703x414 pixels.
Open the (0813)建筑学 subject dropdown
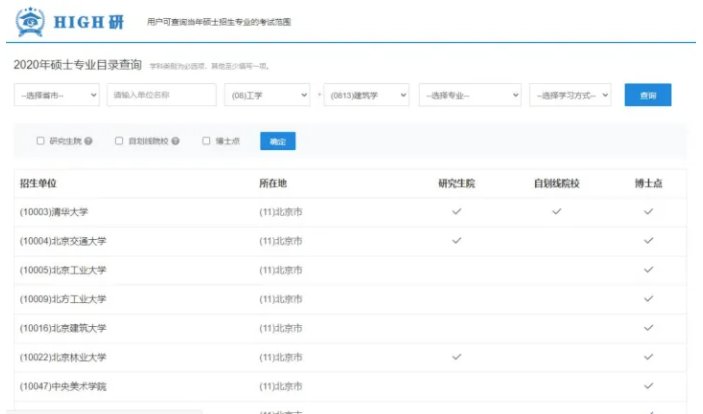click(366, 95)
